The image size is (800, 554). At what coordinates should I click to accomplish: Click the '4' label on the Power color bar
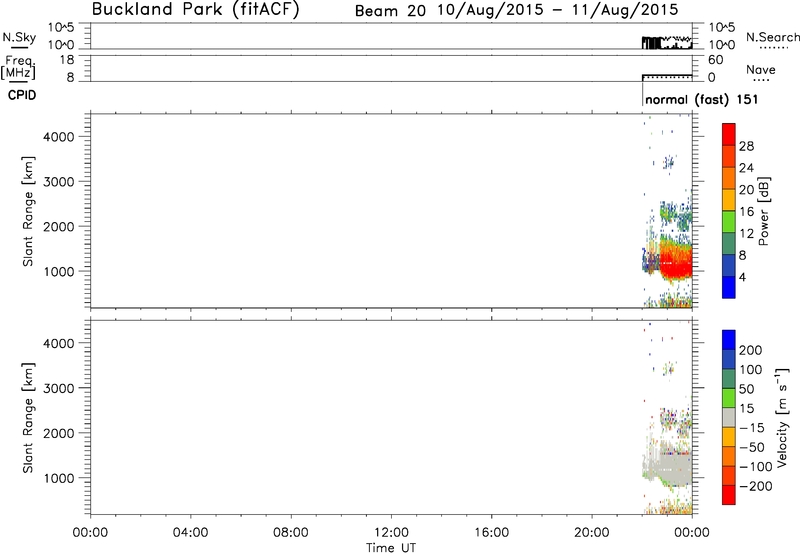742,278
